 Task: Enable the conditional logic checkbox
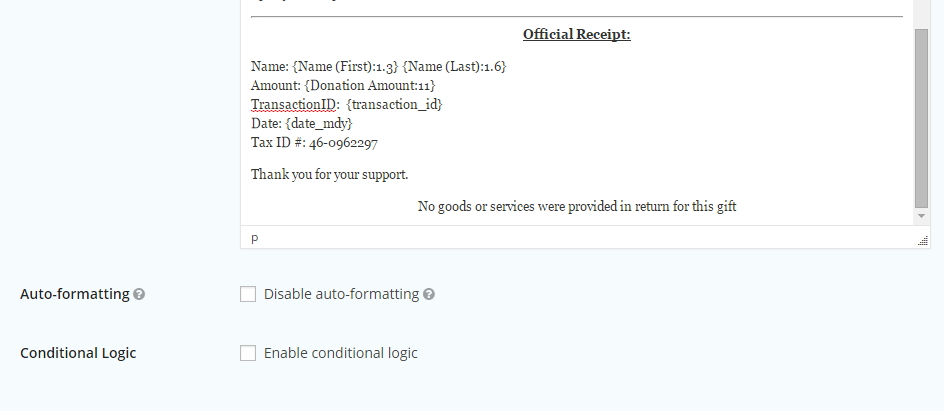pyautogui.click(x=248, y=353)
